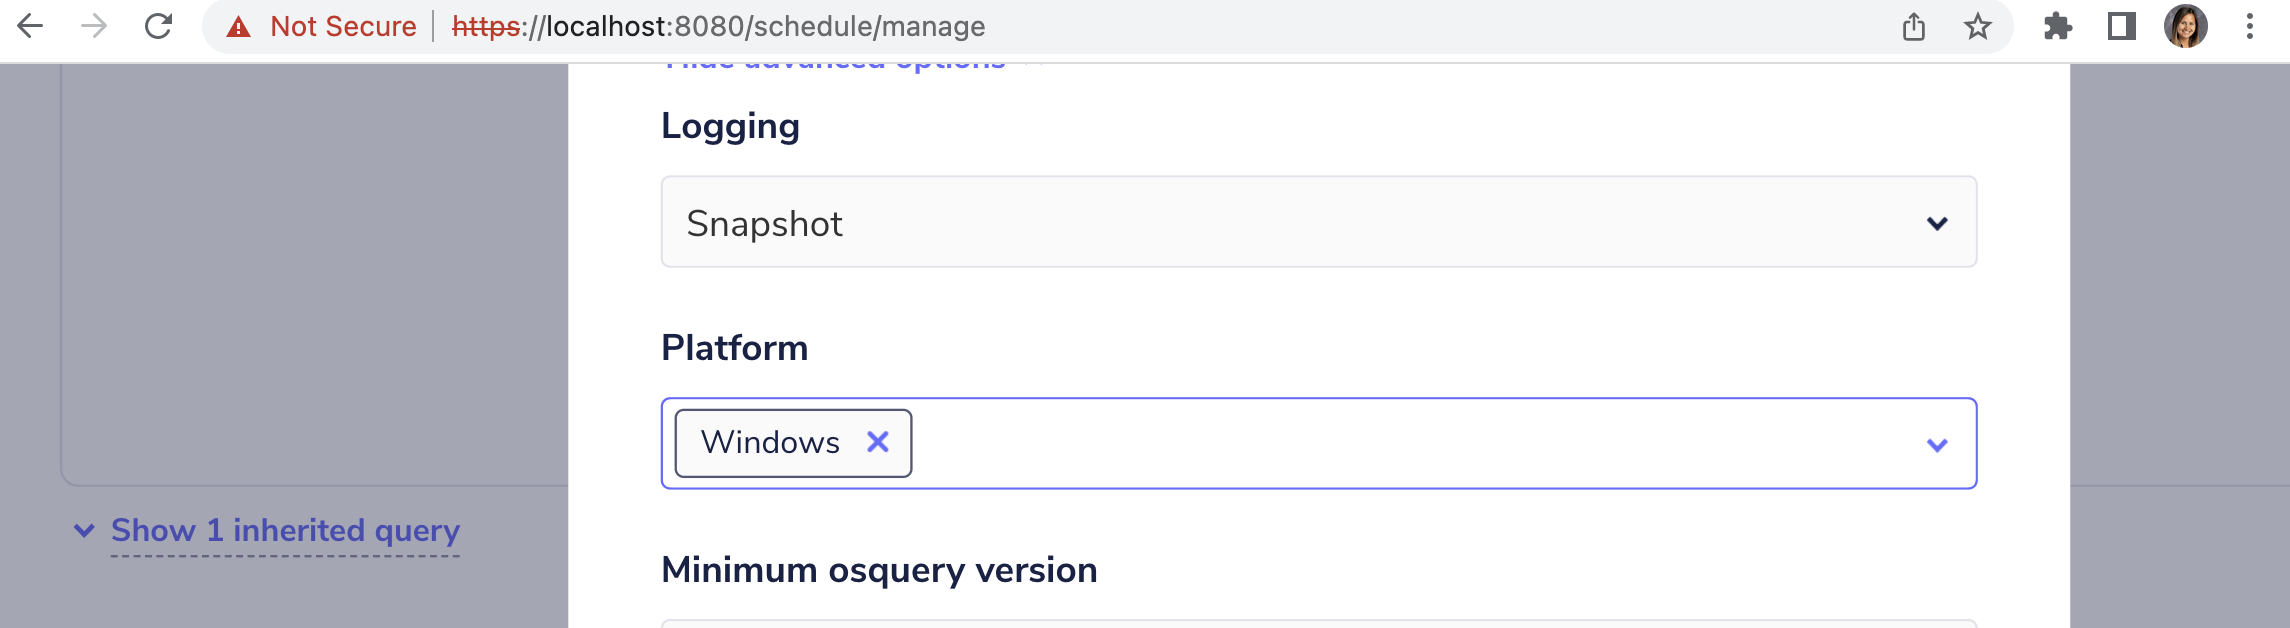Open the extensions puzzle icon
The image size is (2290, 628).
pyautogui.click(x=2057, y=27)
